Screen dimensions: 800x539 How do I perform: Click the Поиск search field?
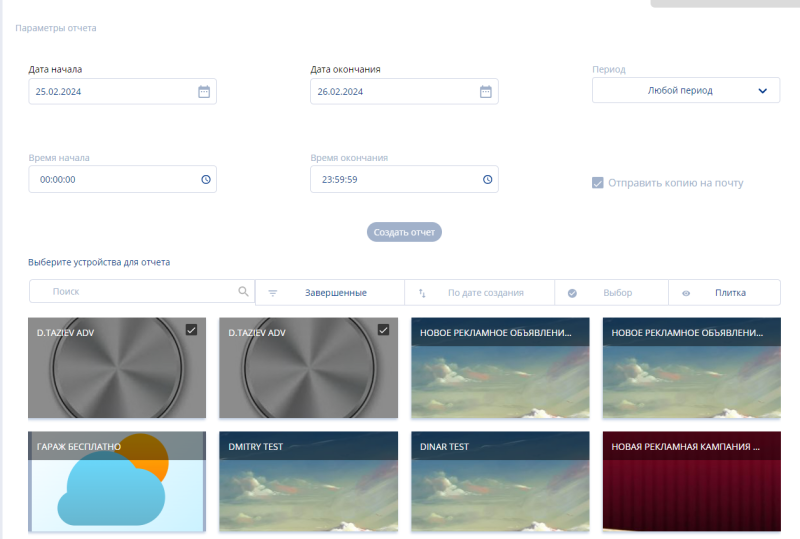coord(135,292)
